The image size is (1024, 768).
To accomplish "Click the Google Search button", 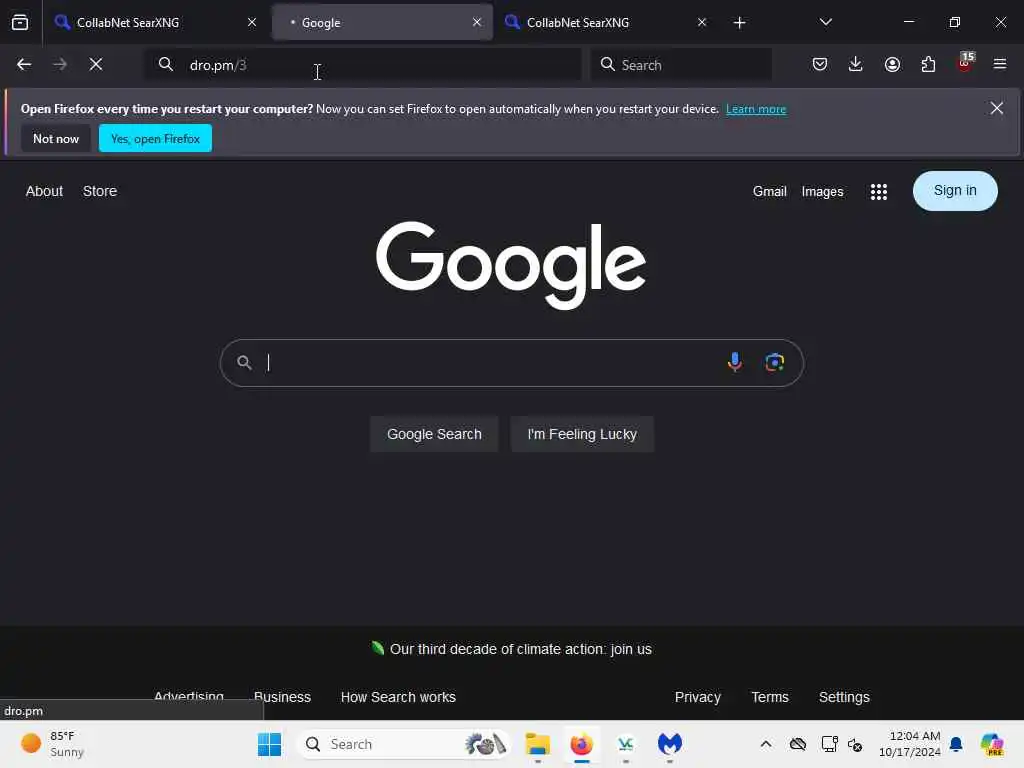I will [434, 434].
